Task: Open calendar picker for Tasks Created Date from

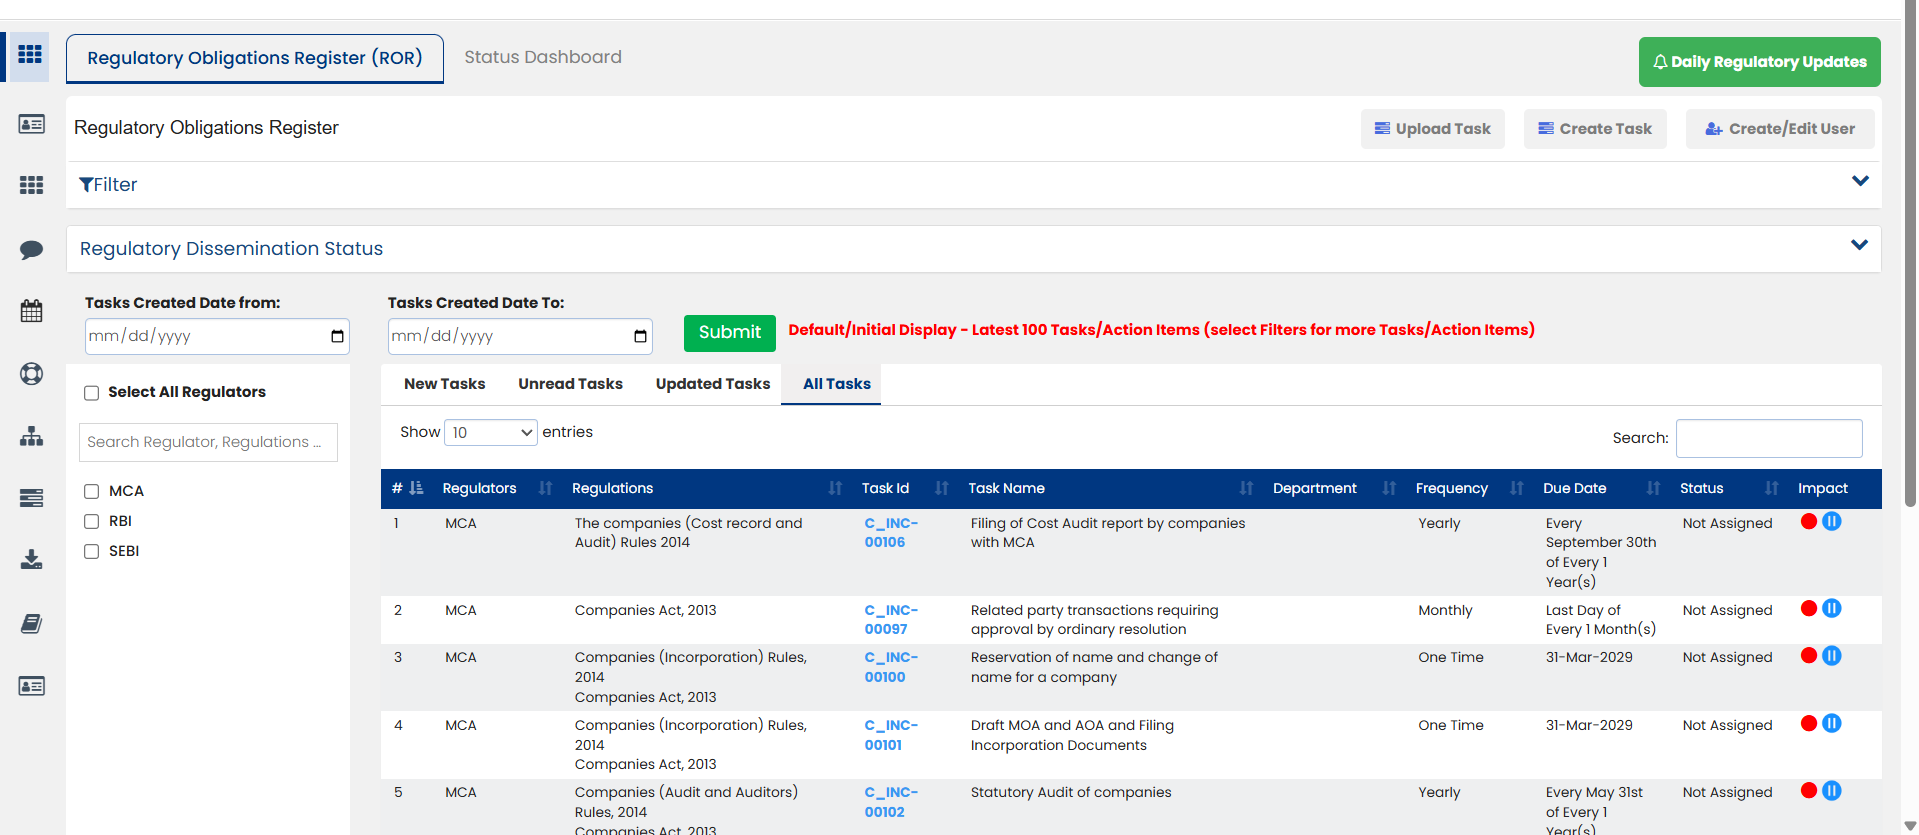Action: pos(337,336)
